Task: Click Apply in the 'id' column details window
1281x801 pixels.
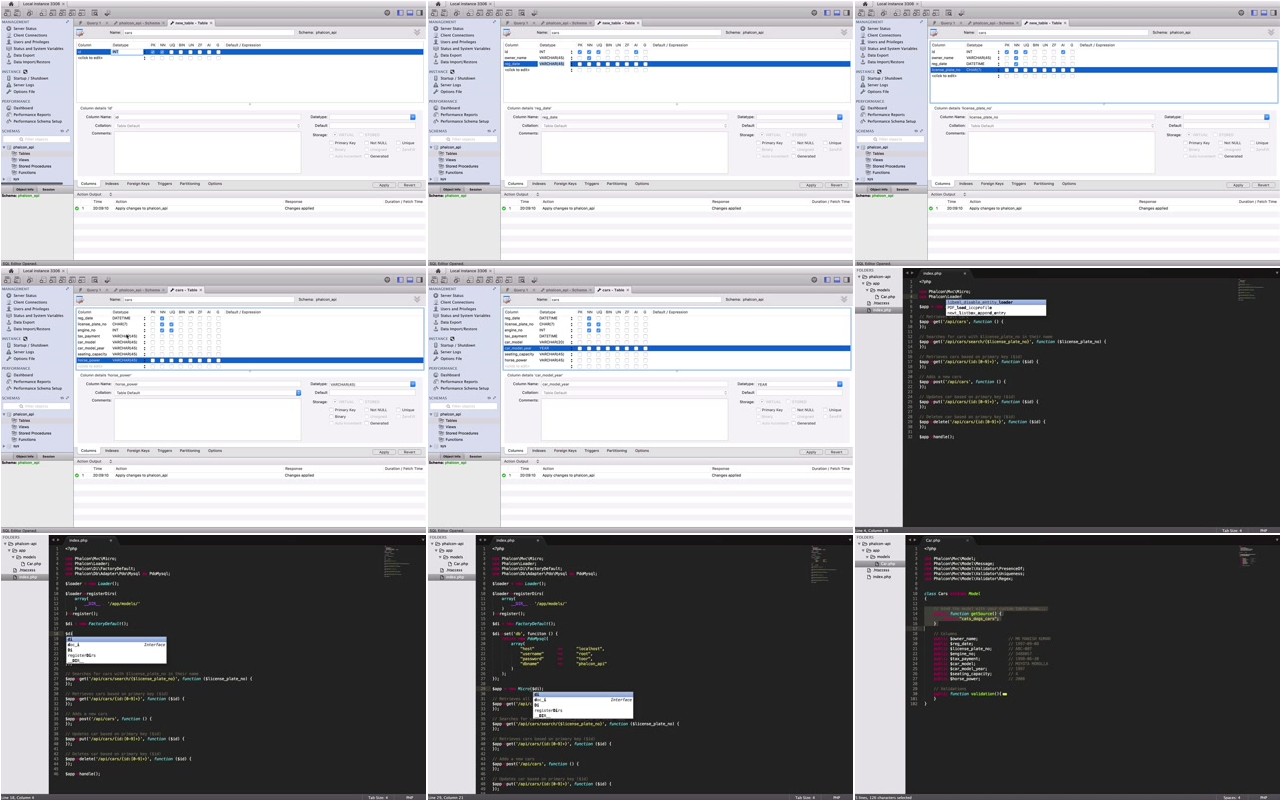Action: (x=384, y=185)
